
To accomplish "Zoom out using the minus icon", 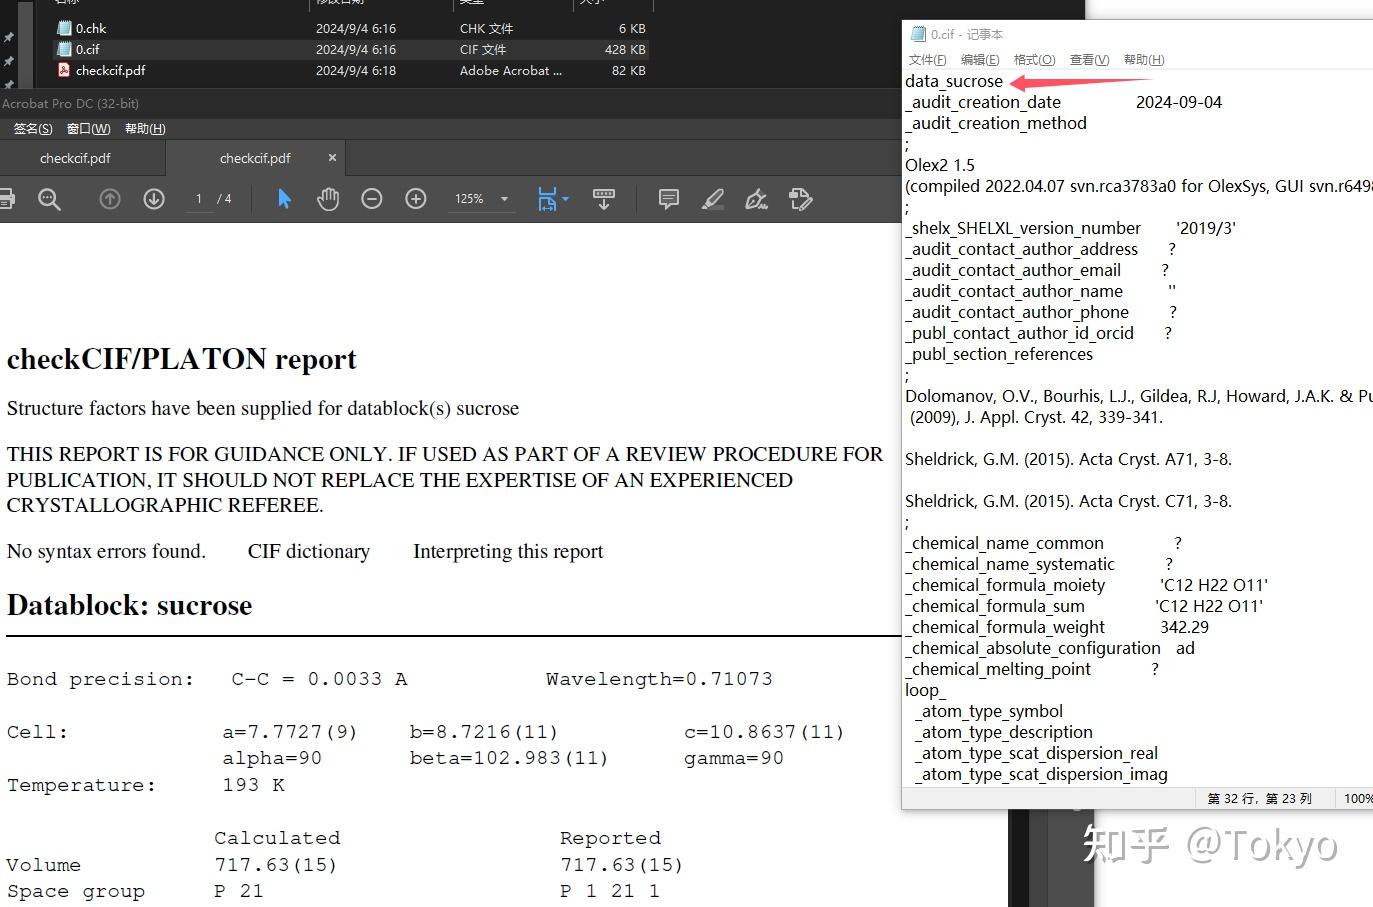I will [x=371, y=199].
